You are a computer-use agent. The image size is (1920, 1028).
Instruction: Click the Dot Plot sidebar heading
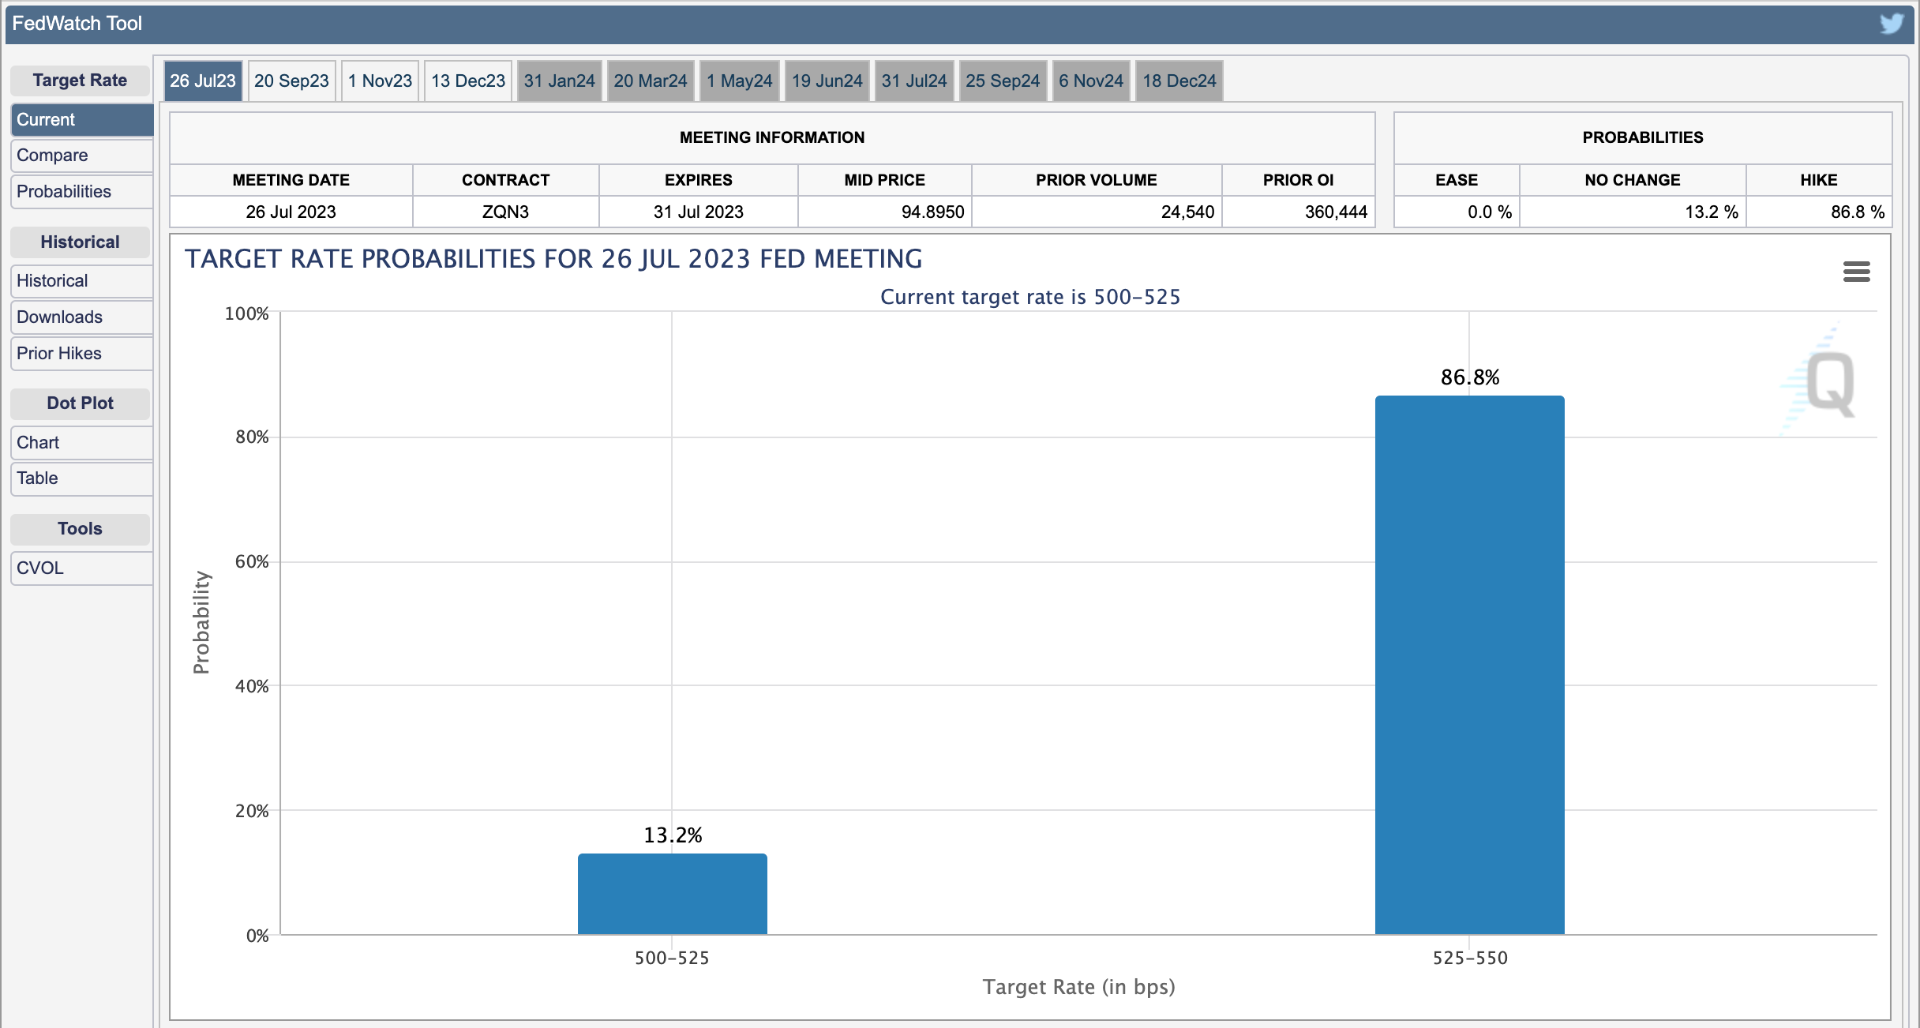[x=80, y=403]
